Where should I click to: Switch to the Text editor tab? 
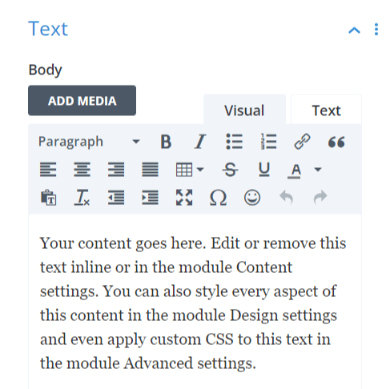(326, 110)
